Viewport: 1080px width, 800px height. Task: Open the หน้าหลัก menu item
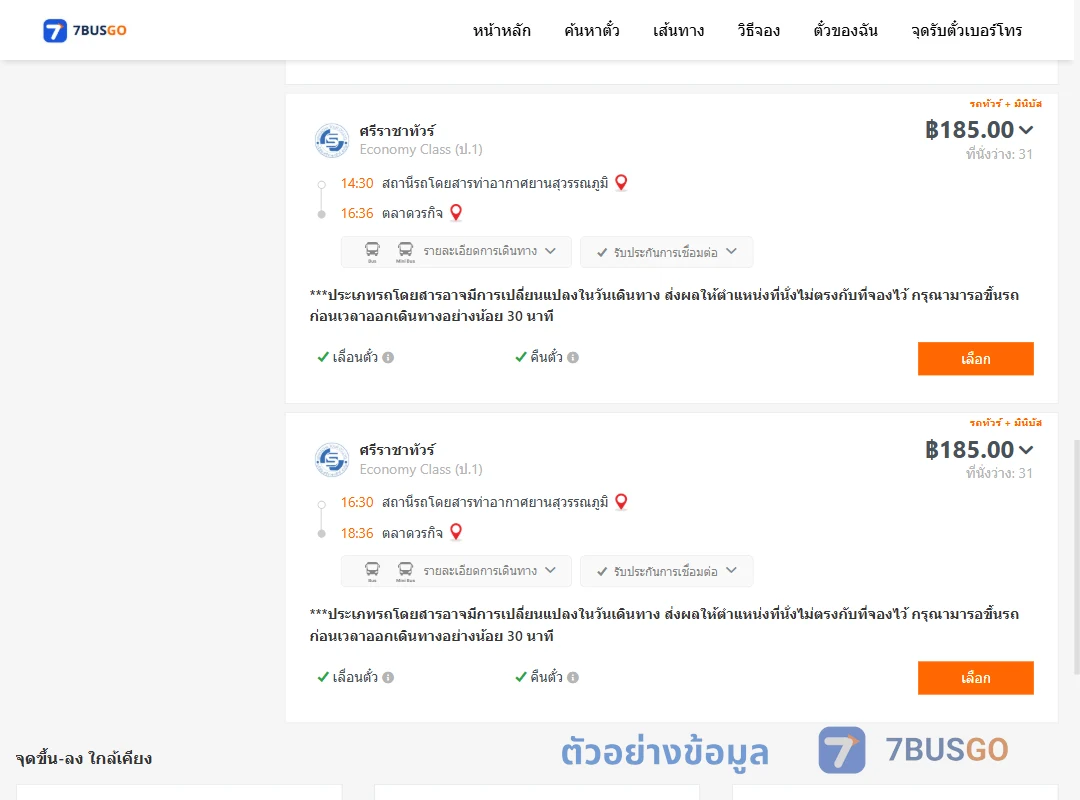[501, 30]
